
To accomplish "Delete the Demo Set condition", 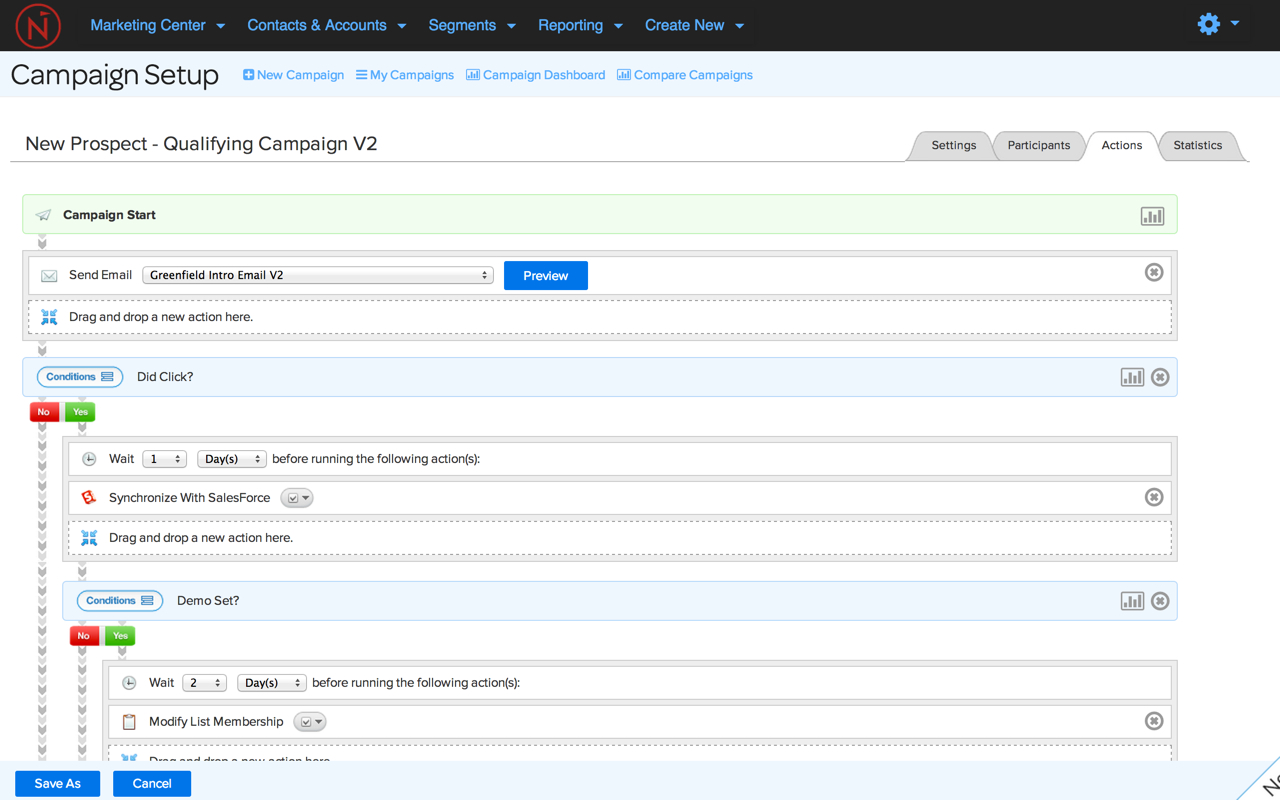I will pyautogui.click(x=1160, y=601).
